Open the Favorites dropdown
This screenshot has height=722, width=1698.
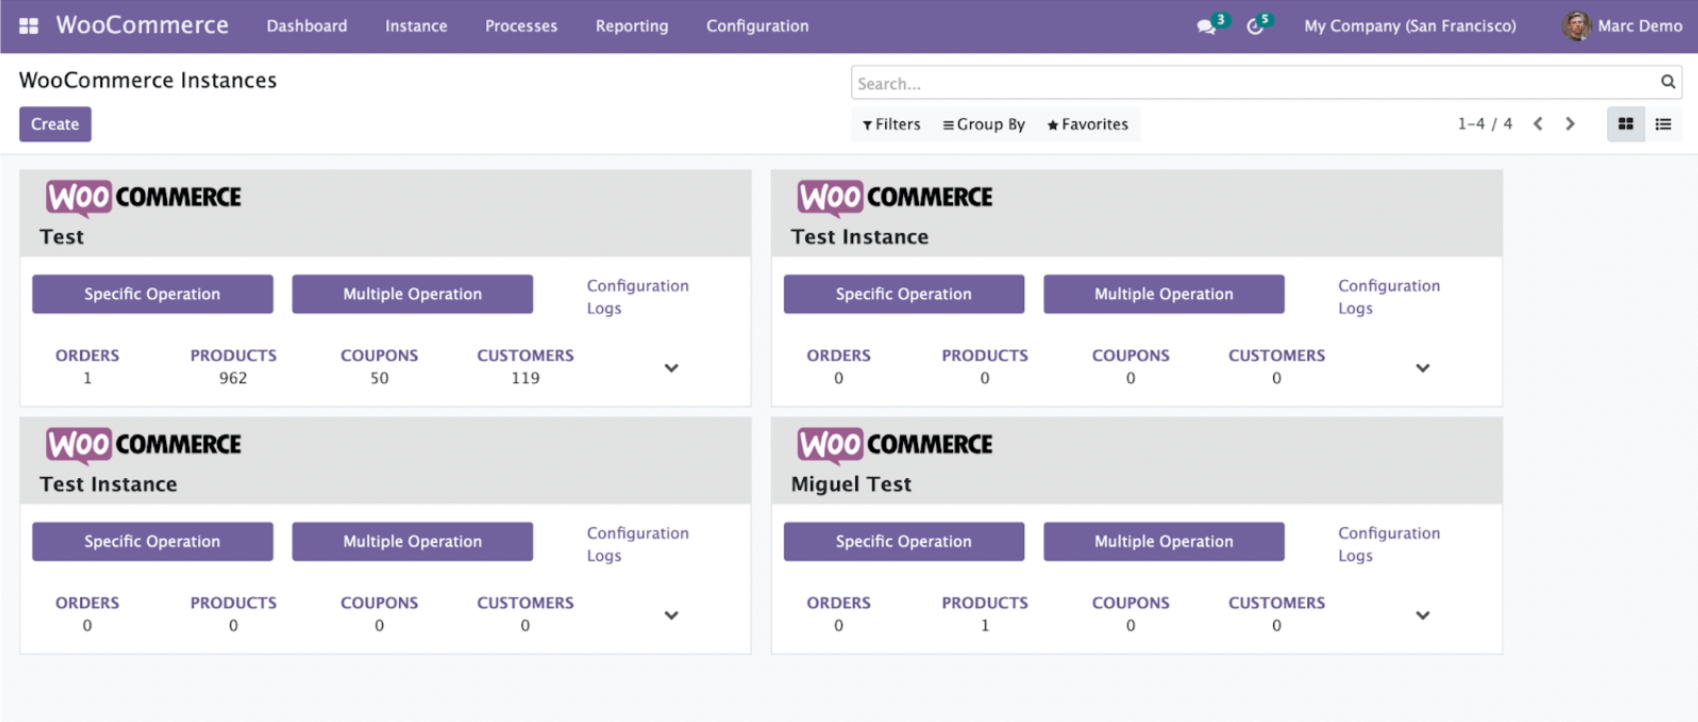(x=1087, y=124)
